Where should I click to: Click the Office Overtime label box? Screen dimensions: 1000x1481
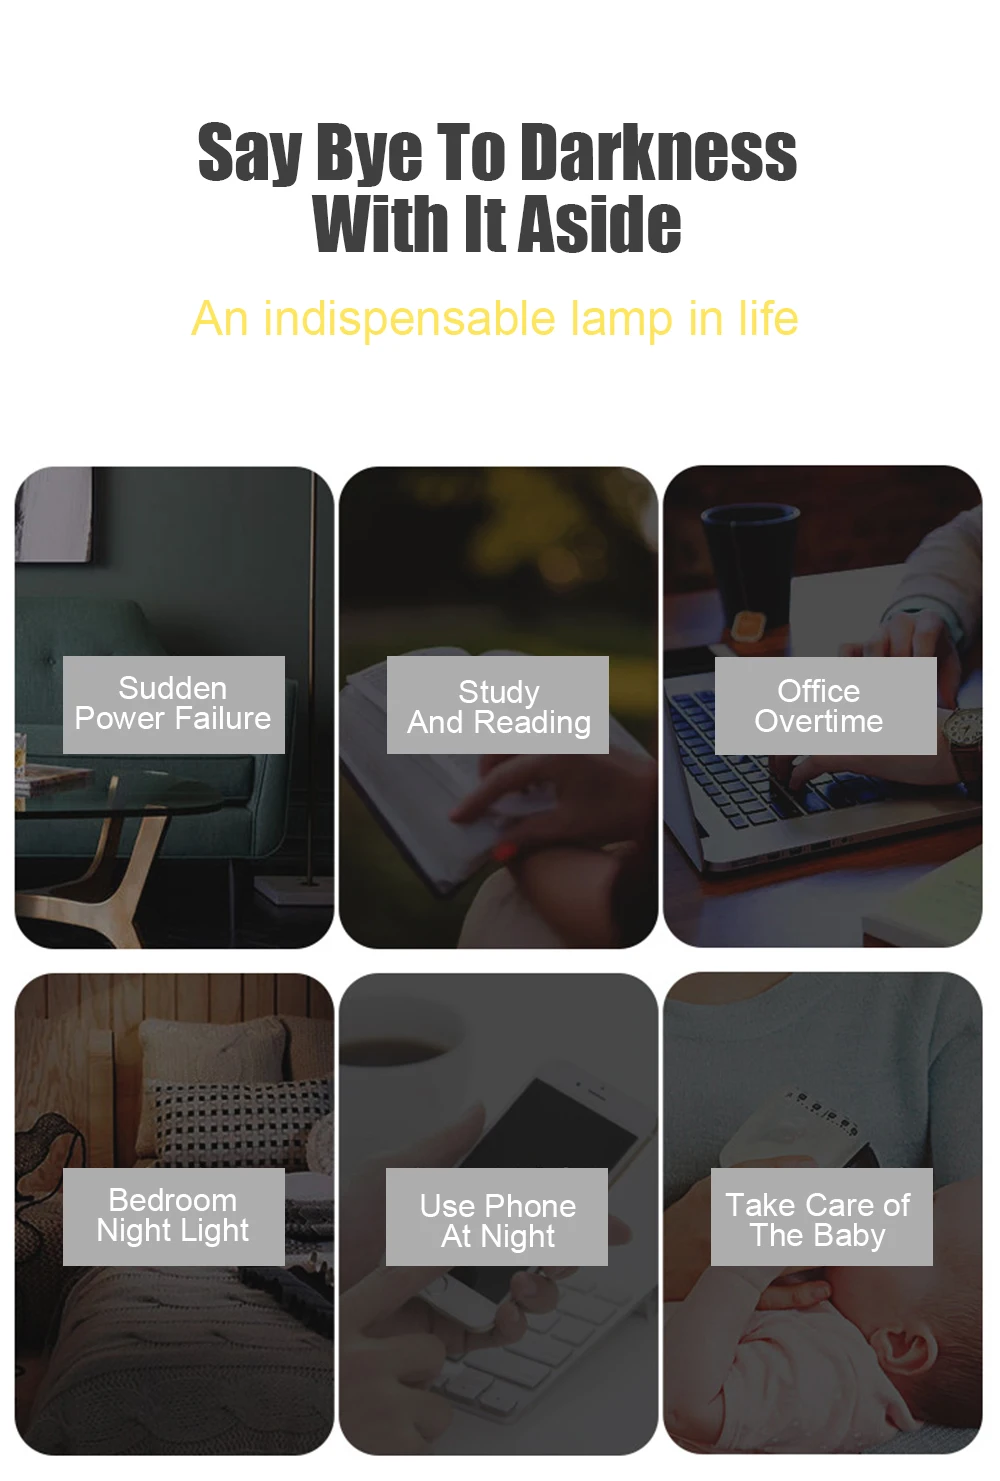pos(825,705)
